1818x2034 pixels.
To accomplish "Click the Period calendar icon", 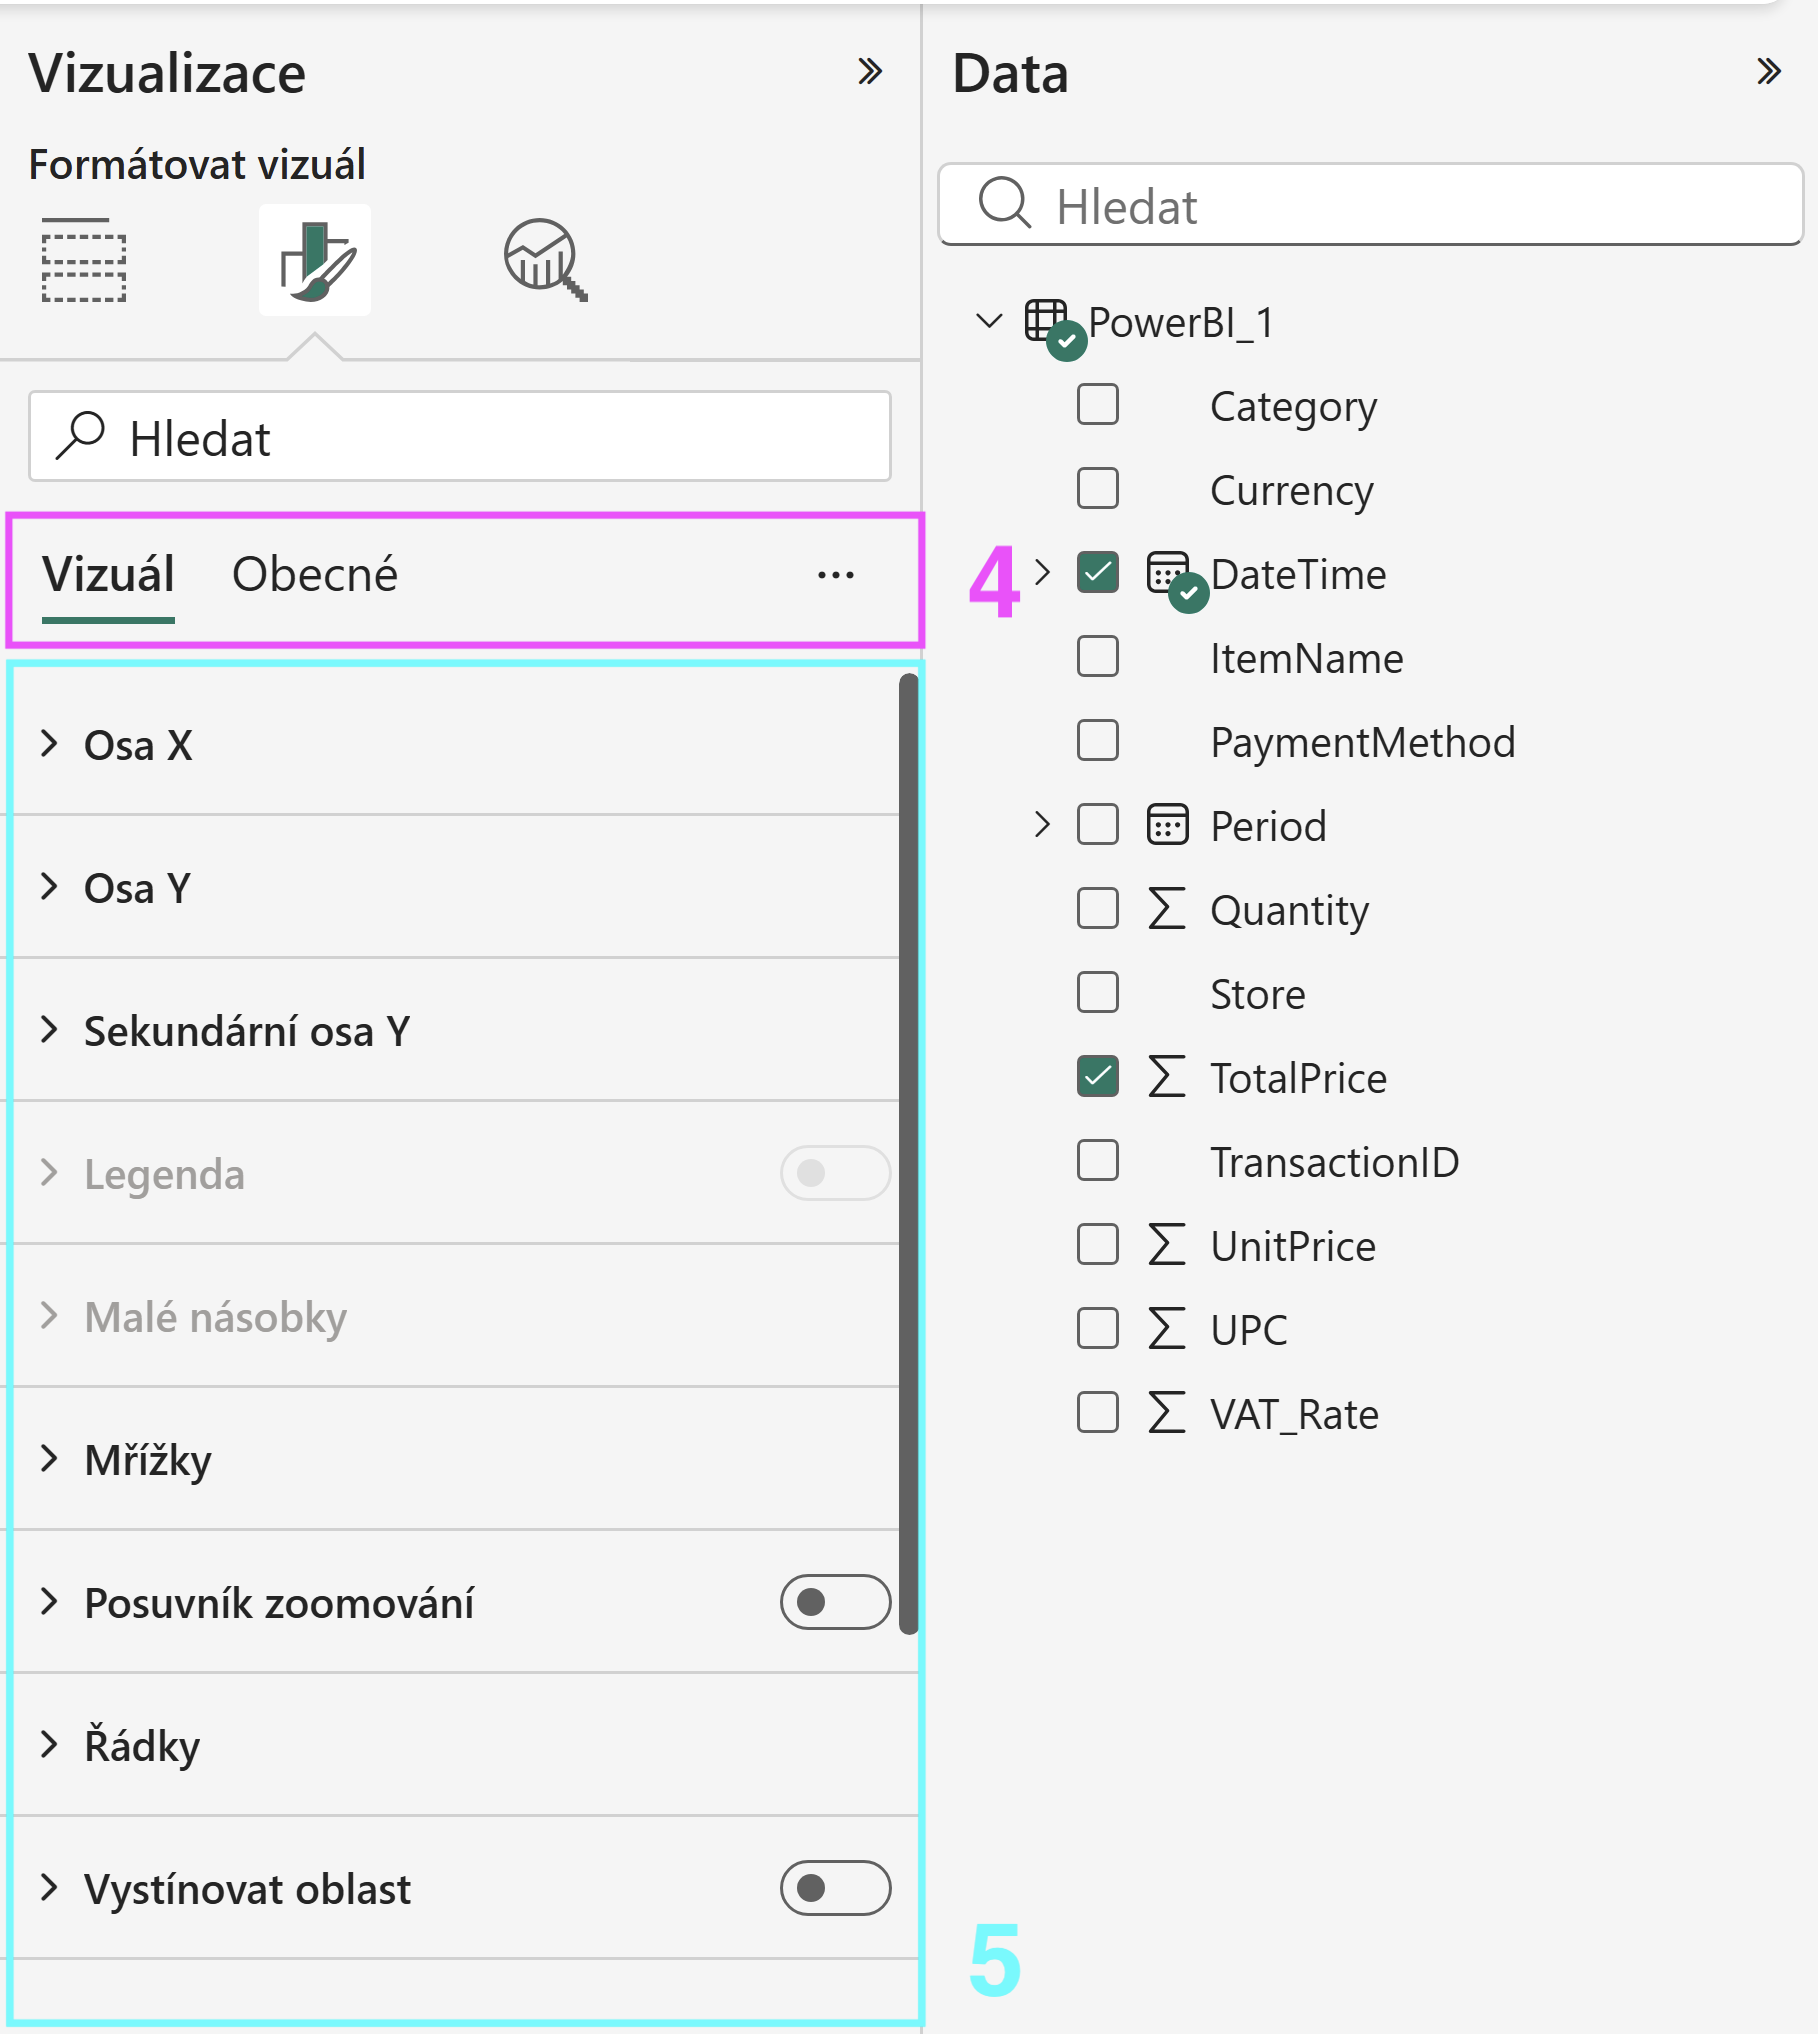I will pyautogui.click(x=1167, y=825).
